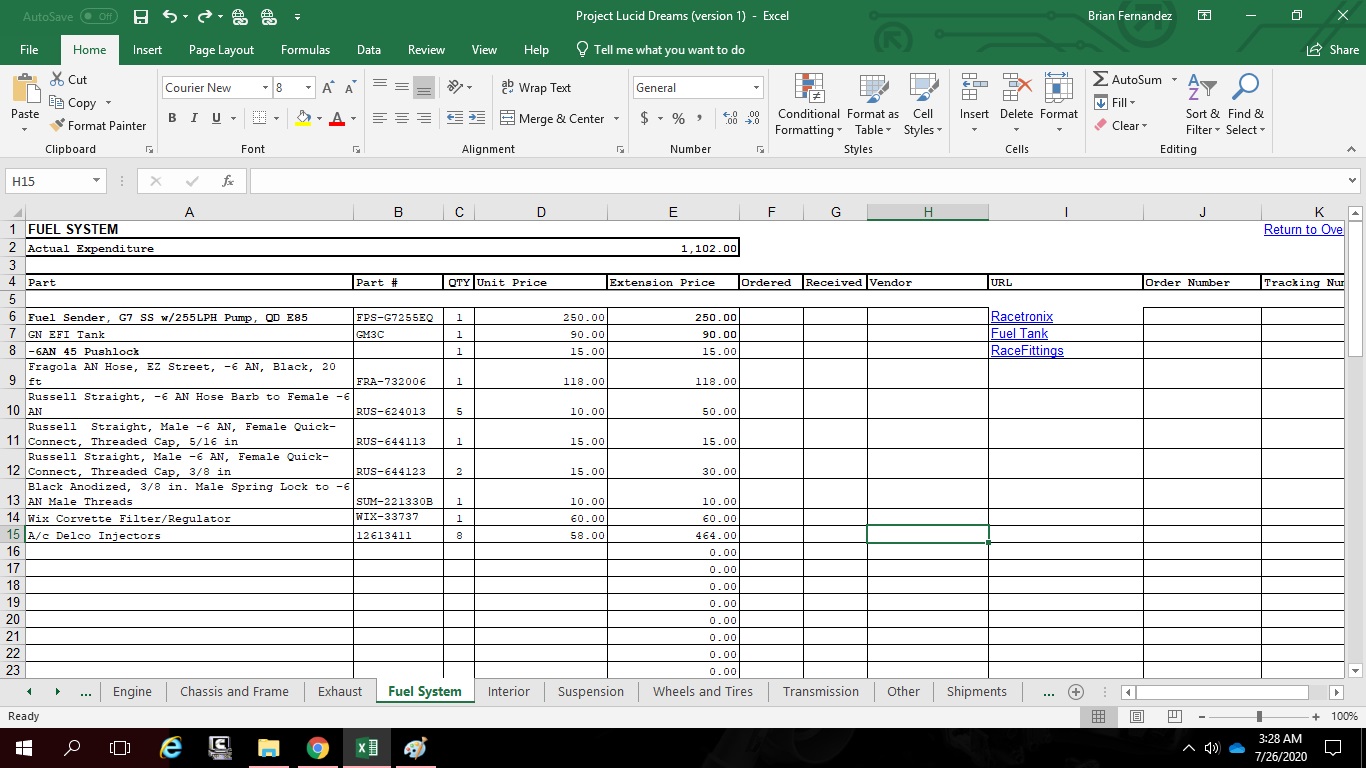This screenshot has height=768, width=1366.
Task: Click the Fill Color bucket swatch
Action: 303,118
